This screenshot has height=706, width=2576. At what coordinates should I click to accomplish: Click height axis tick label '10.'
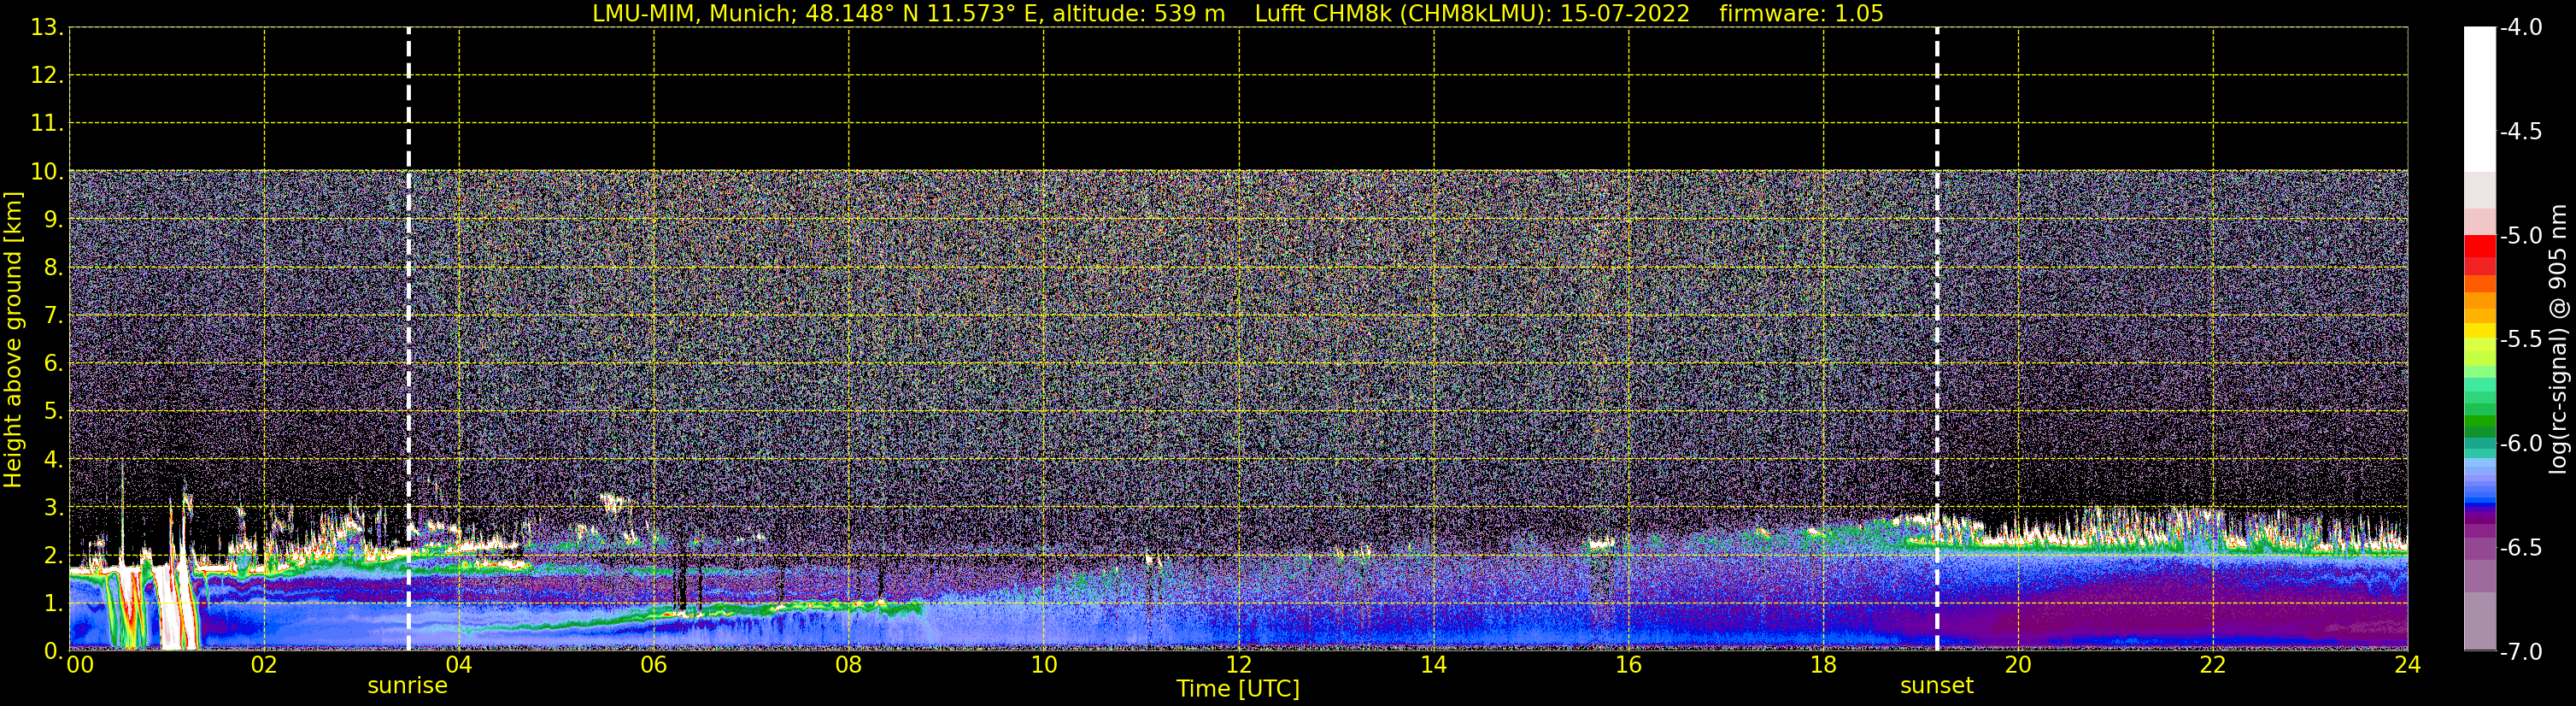point(47,172)
